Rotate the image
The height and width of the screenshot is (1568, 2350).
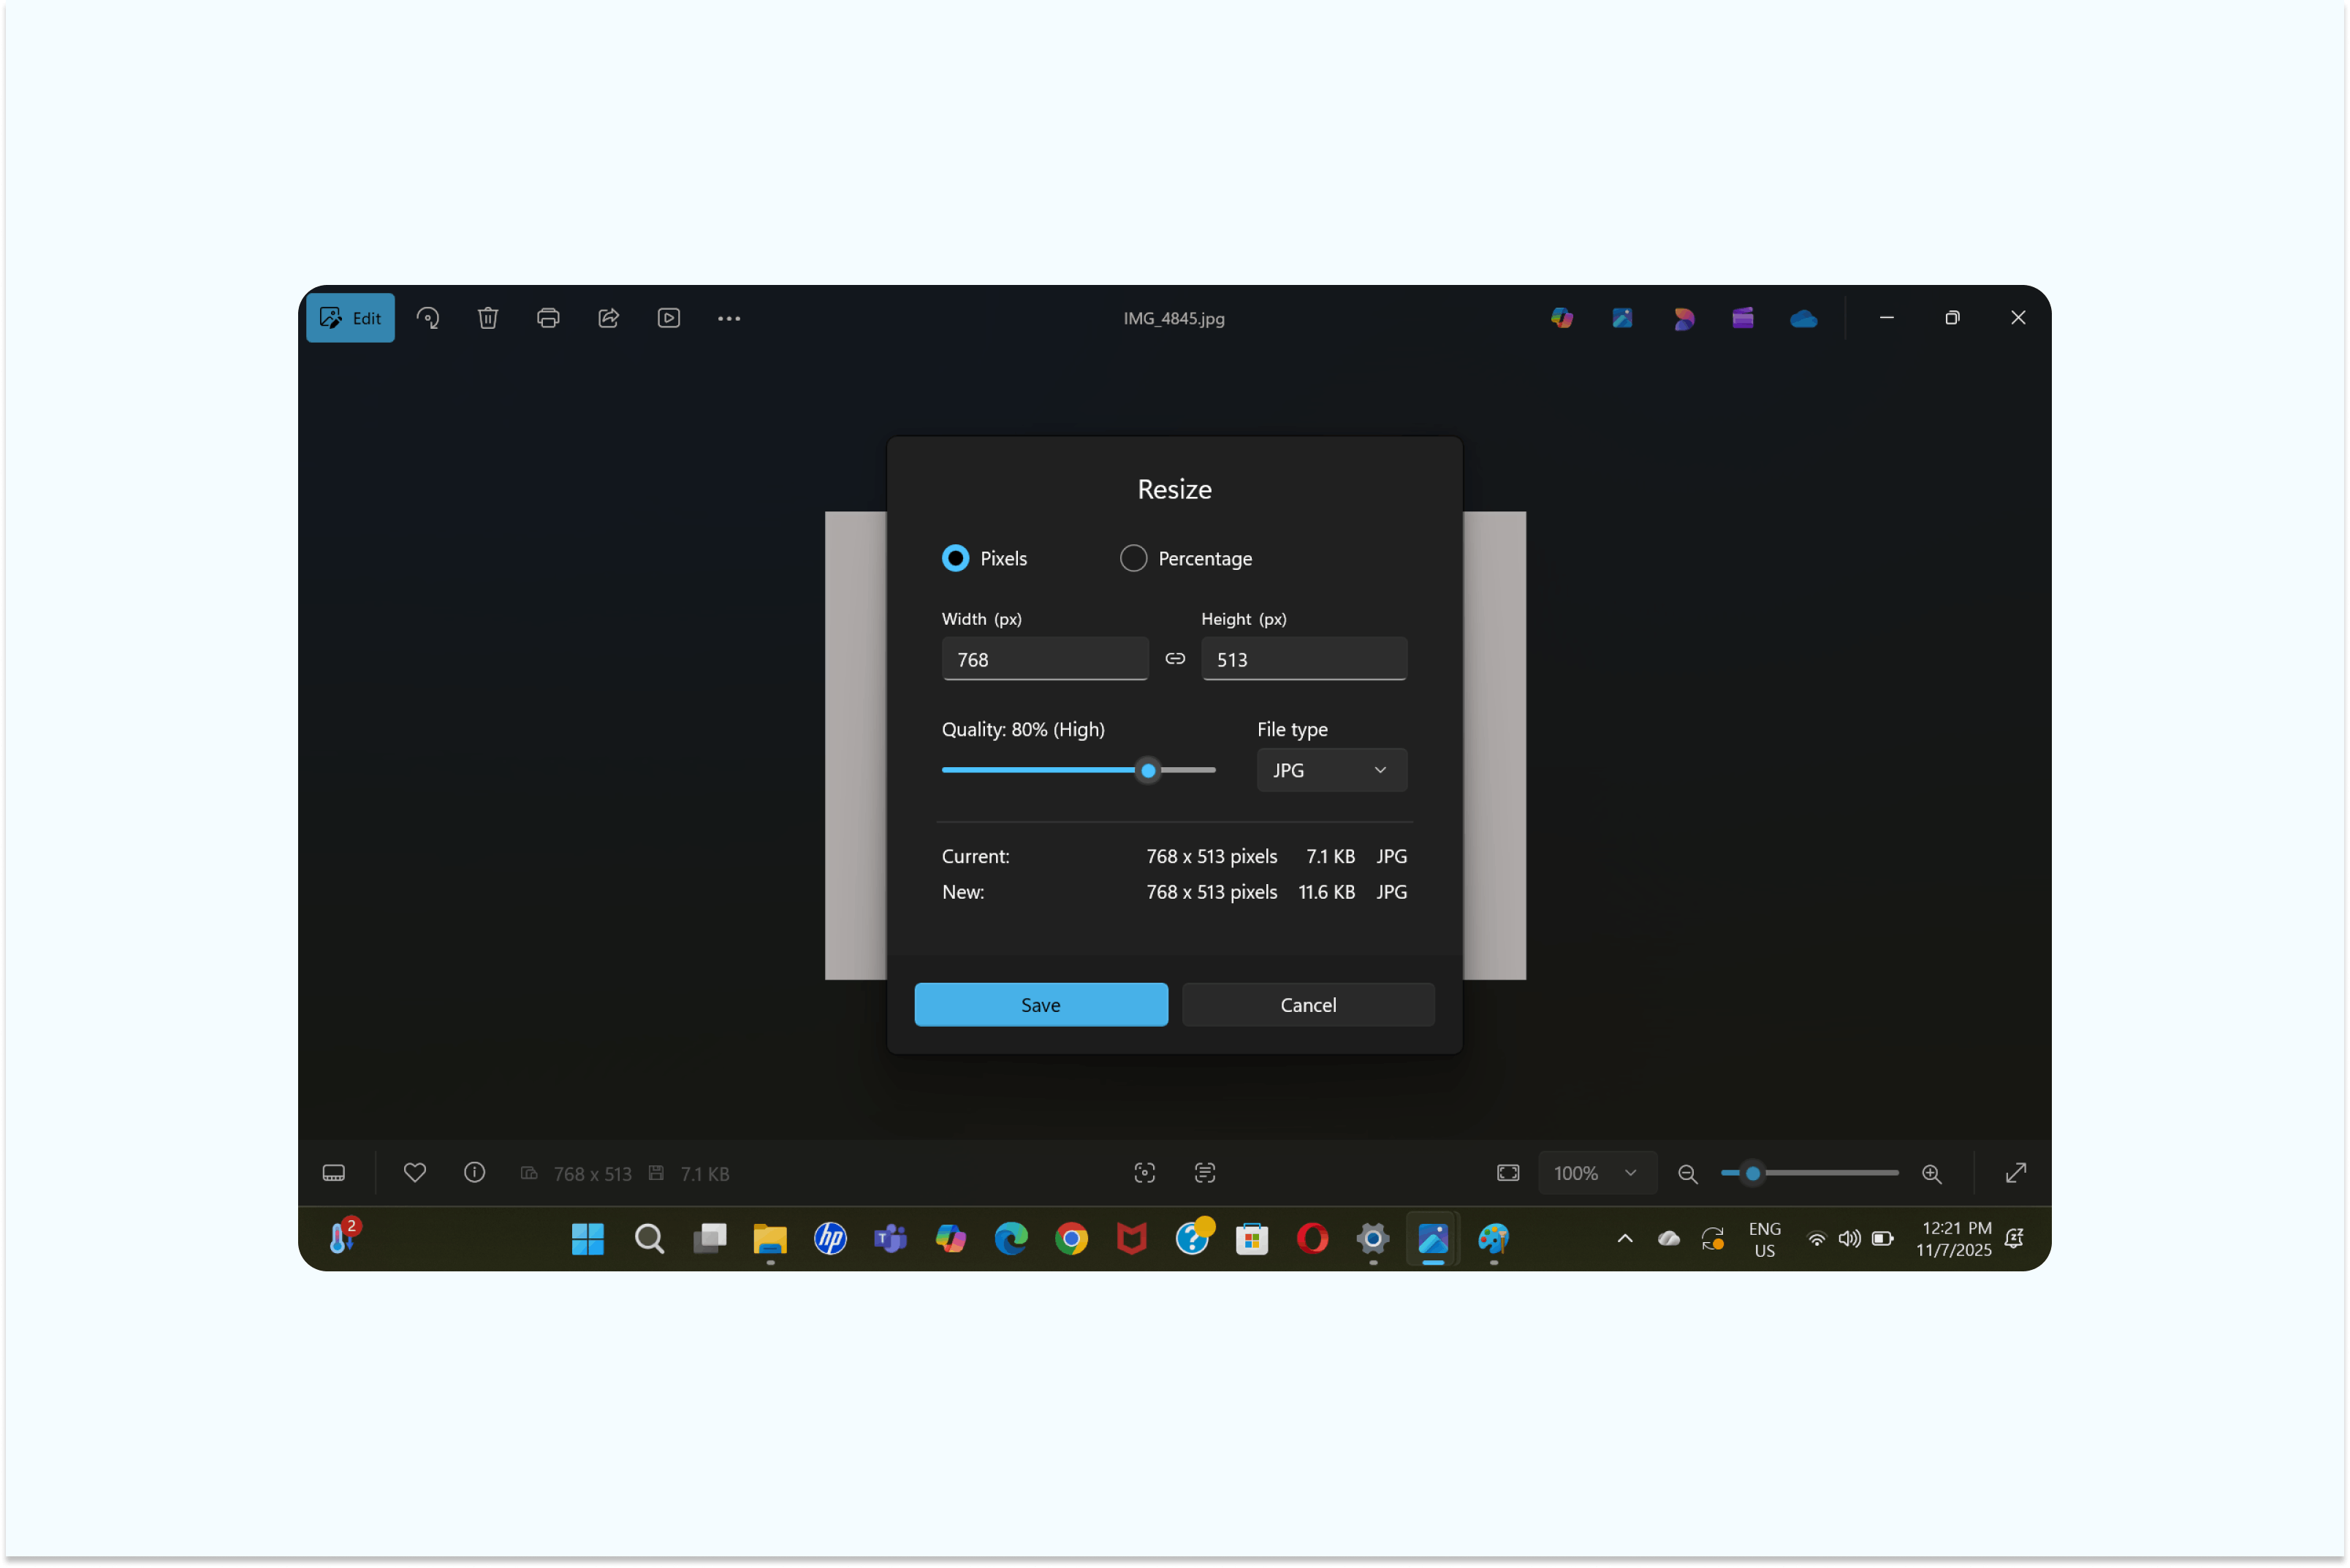pos(429,318)
